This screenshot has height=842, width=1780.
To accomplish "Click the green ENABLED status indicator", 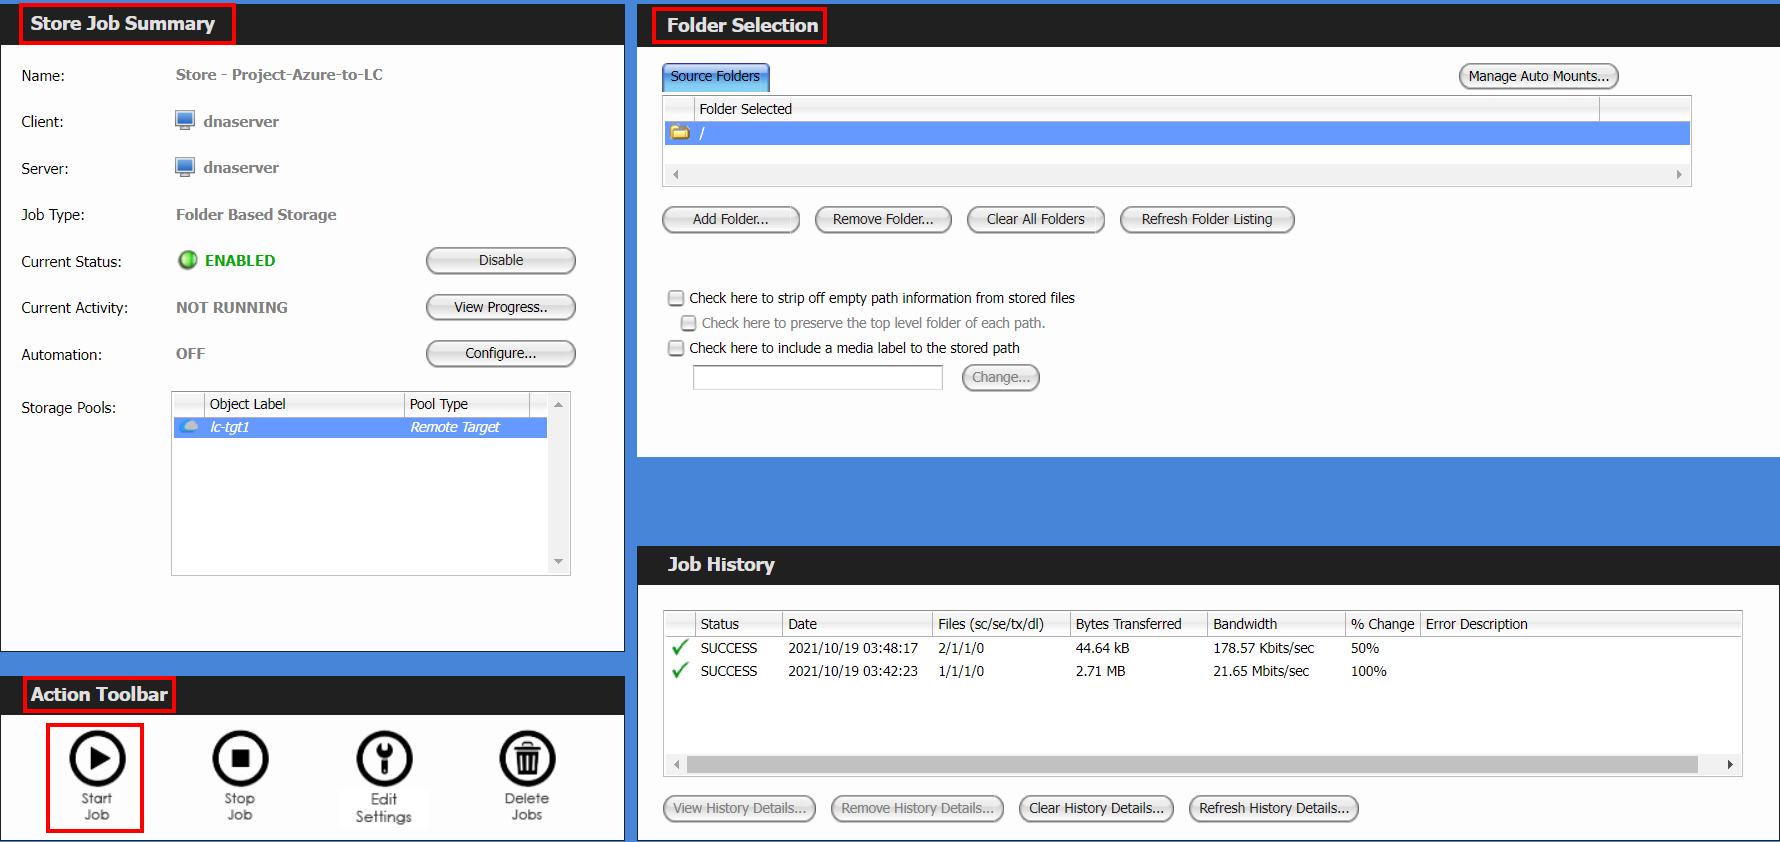I will click(x=187, y=260).
